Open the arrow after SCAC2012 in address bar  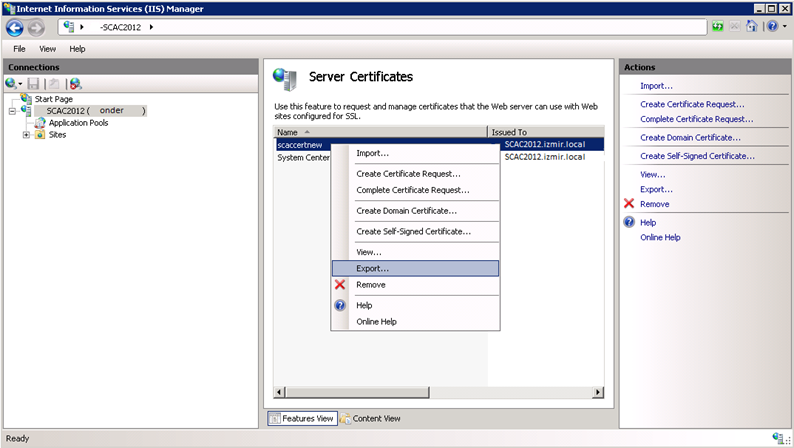click(x=151, y=27)
